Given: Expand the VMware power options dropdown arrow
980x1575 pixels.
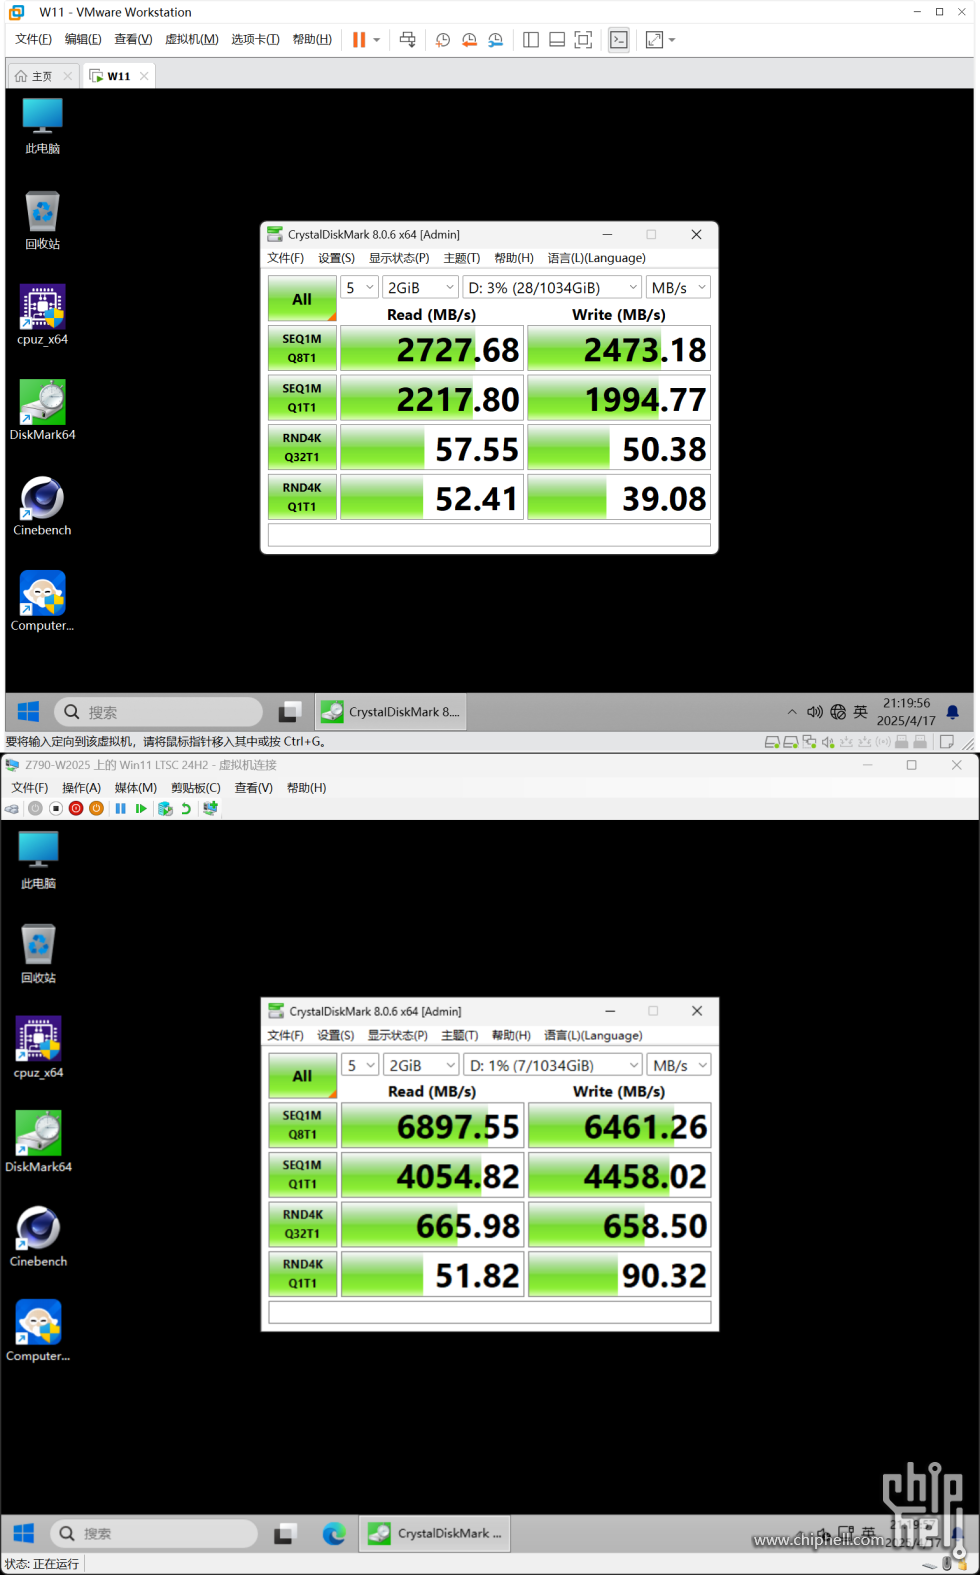Looking at the screenshot, I should (377, 40).
